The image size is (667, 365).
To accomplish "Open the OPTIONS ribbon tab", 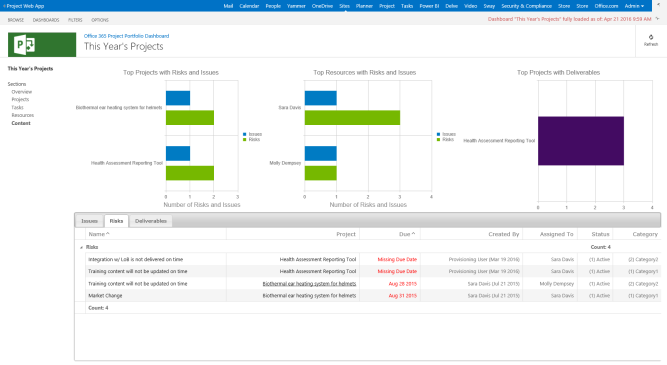I will coord(100,20).
